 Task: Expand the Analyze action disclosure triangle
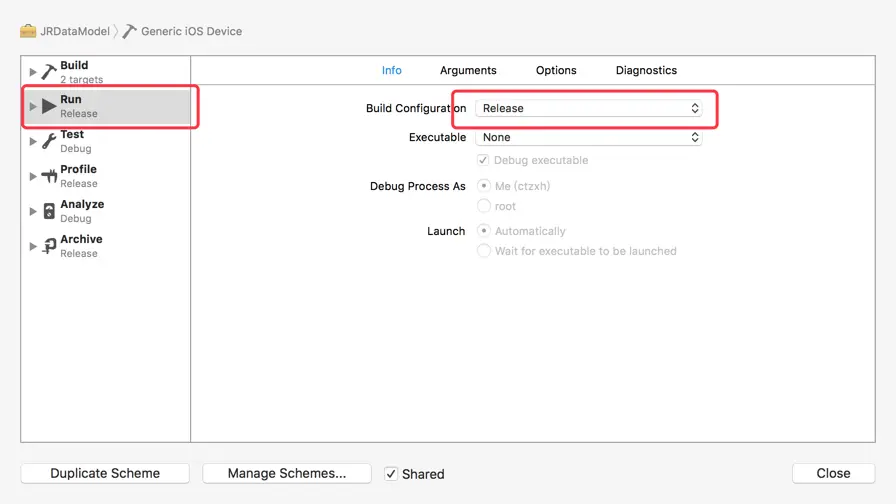tap(33, 211)
